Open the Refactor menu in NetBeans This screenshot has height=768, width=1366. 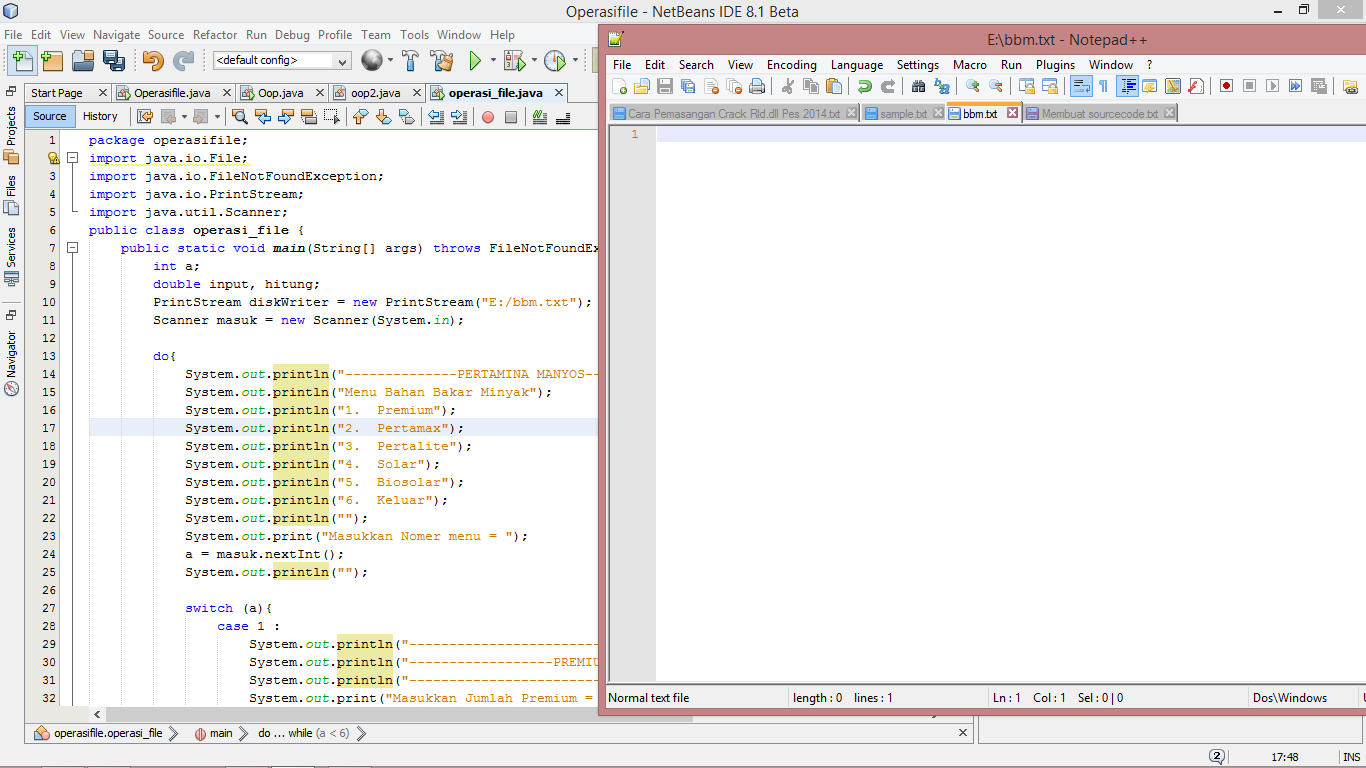215,34
